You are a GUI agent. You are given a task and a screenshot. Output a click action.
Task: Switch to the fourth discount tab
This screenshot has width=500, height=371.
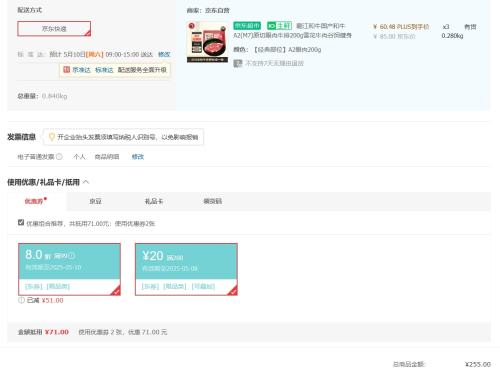tap(213, 201)
